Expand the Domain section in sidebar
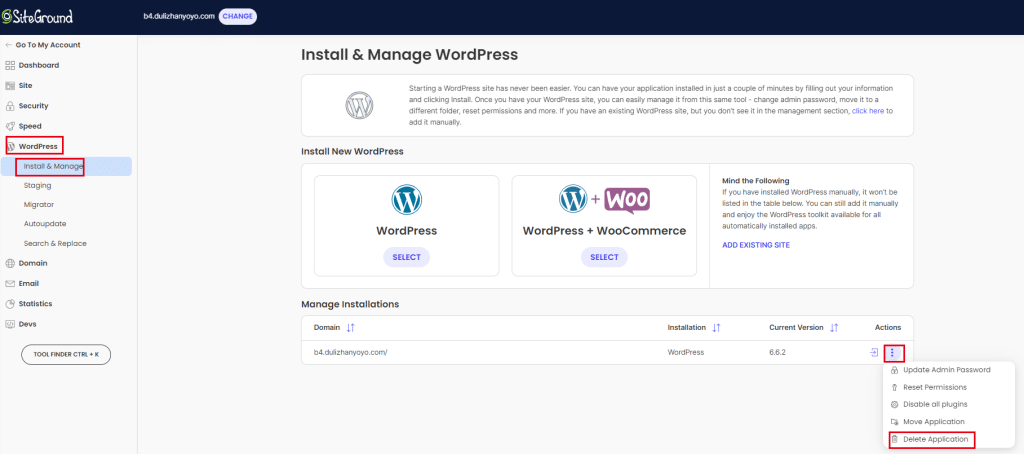 [x=33, y=263]
